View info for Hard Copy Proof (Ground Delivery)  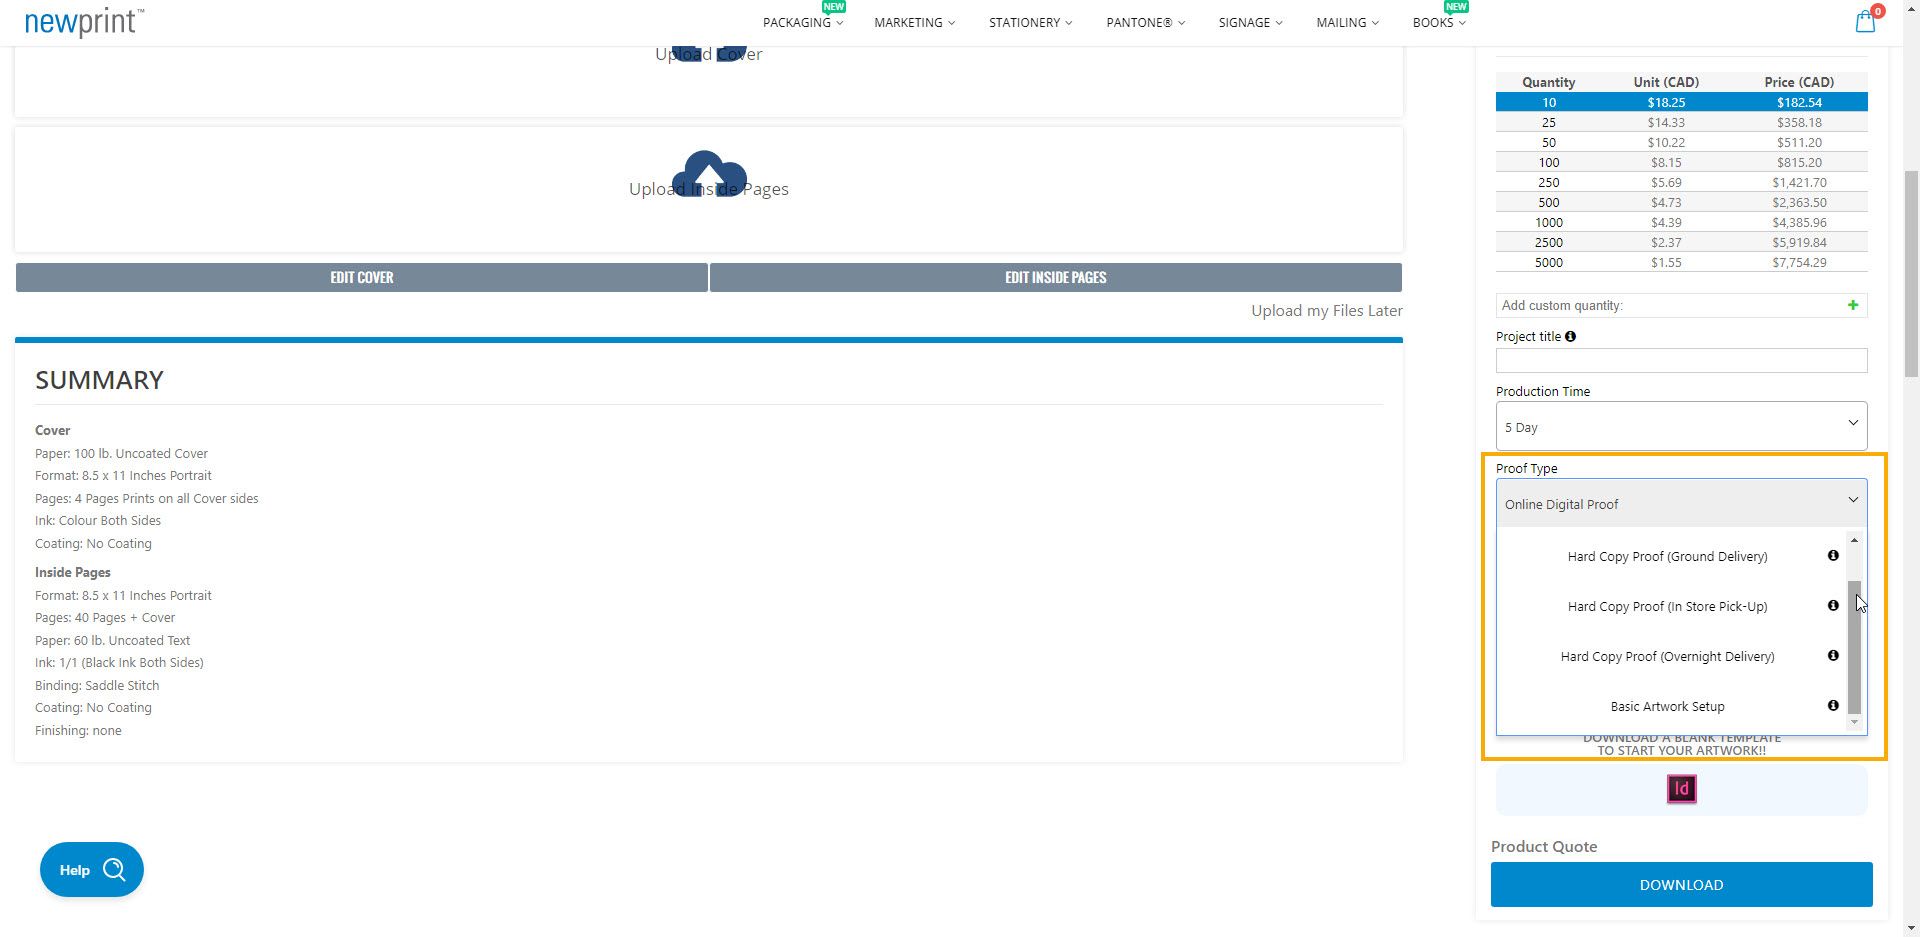1833,555
